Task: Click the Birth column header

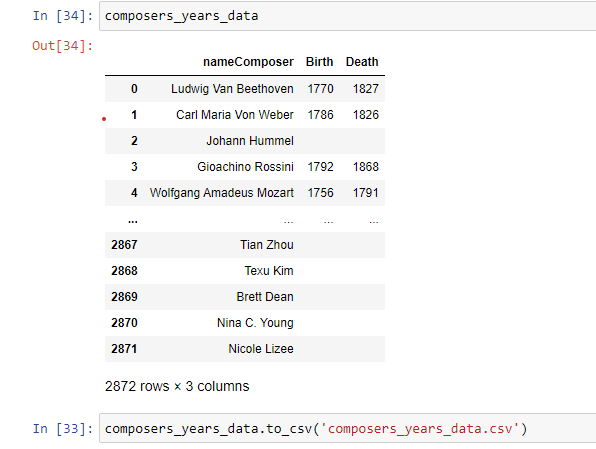Action: click(x=319, y=62)
